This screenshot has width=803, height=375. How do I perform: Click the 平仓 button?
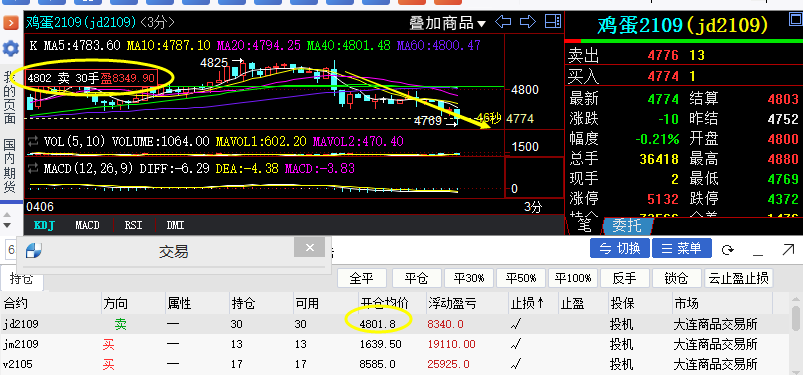tap(416, 278)
